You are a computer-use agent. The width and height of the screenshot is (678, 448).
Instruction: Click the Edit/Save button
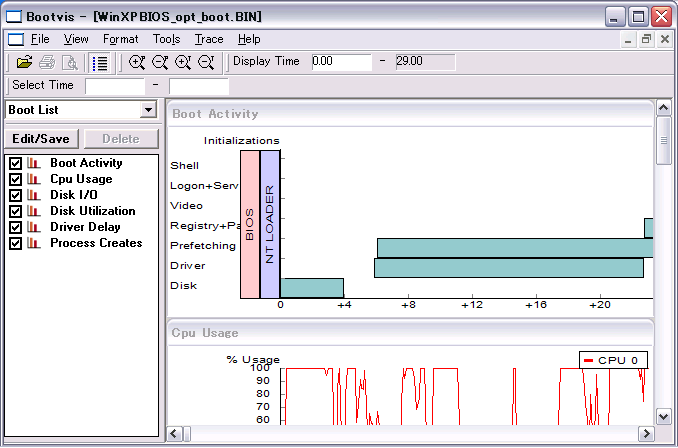[41, 139]
